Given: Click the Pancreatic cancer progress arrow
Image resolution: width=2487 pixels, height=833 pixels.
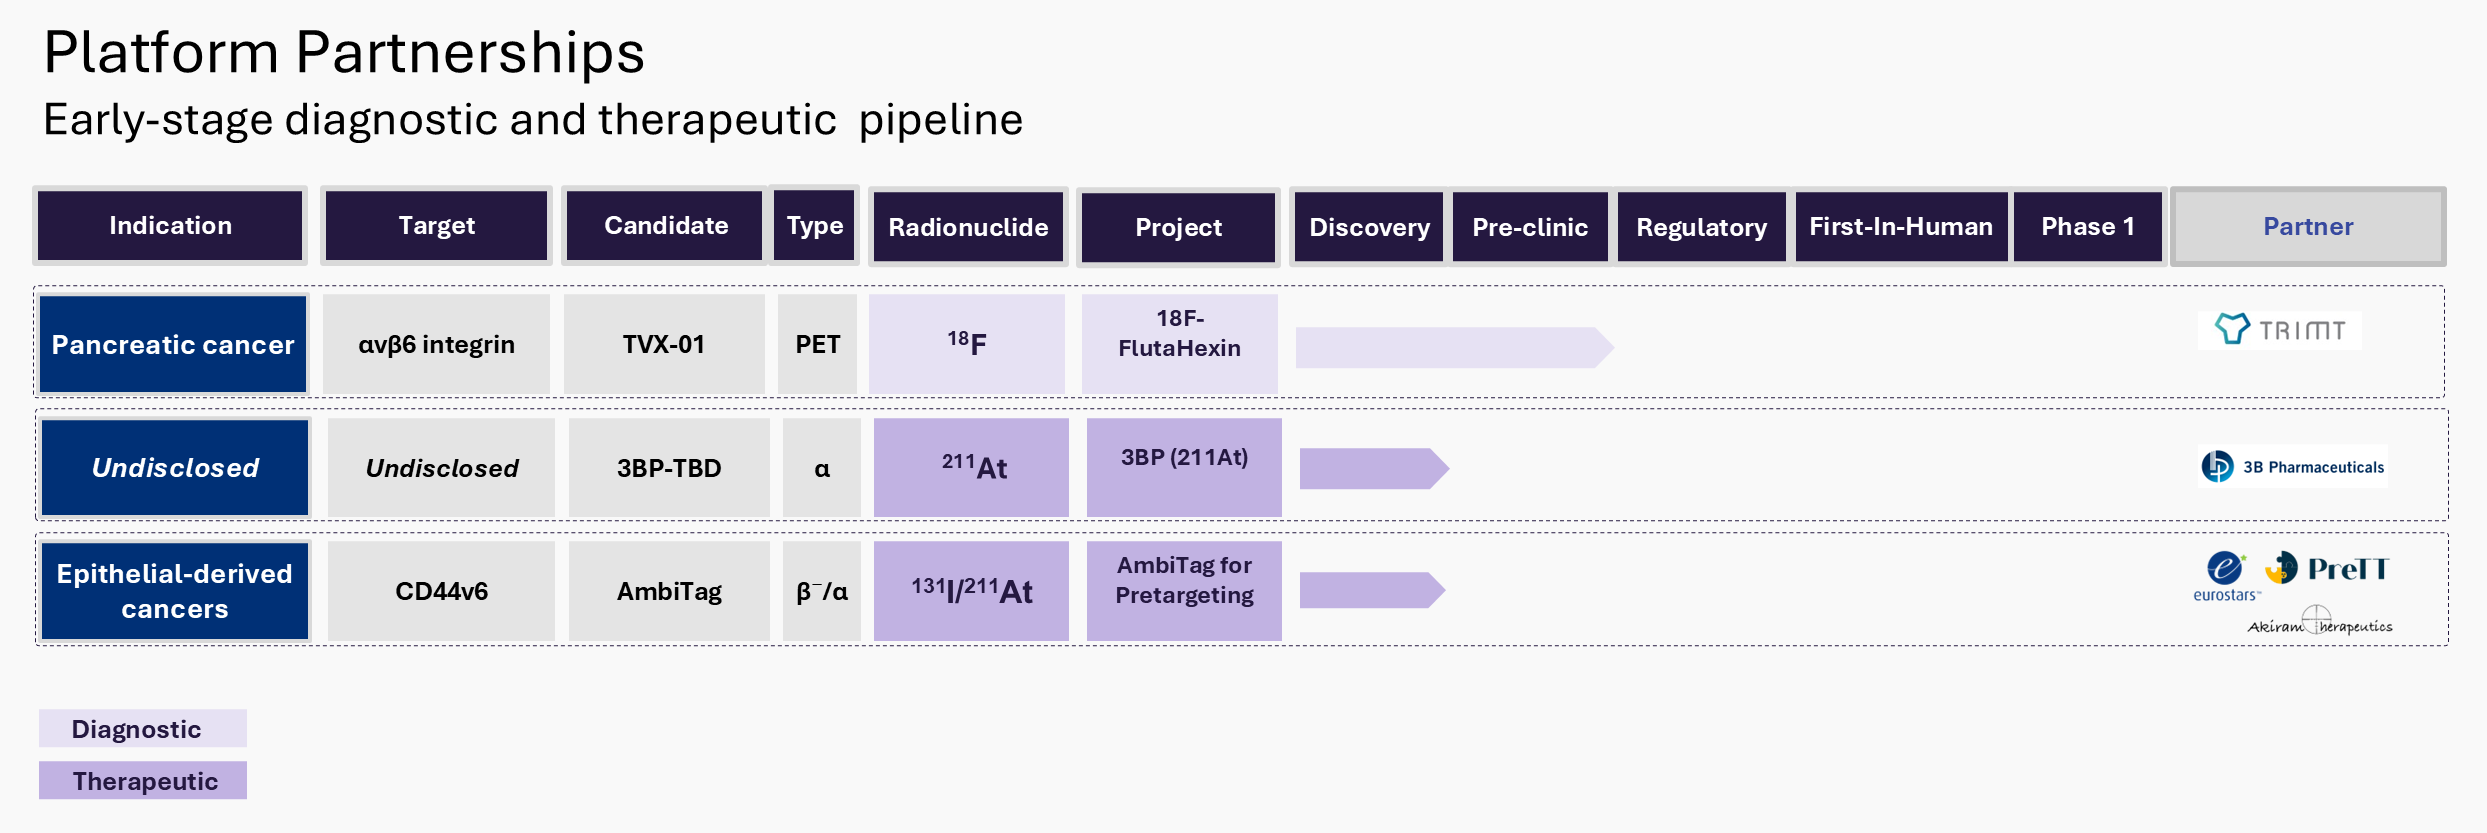Looking at the screenshot, I should point(1452,348).
